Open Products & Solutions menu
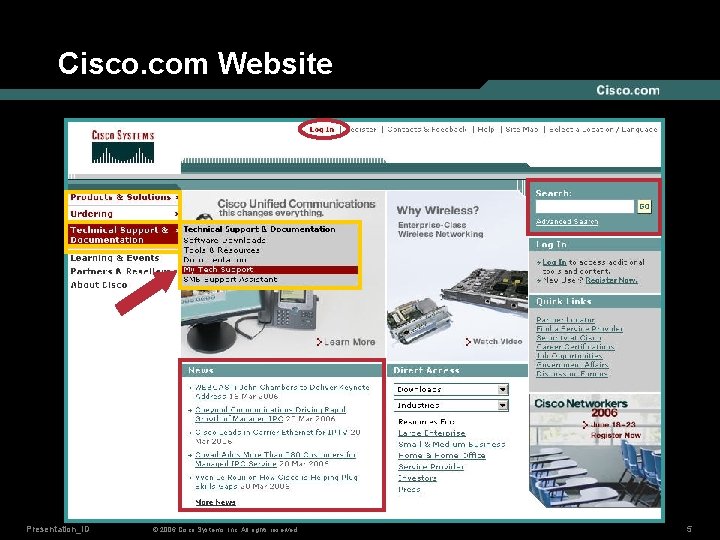This screenshot has width=720, height=540. 120,197
